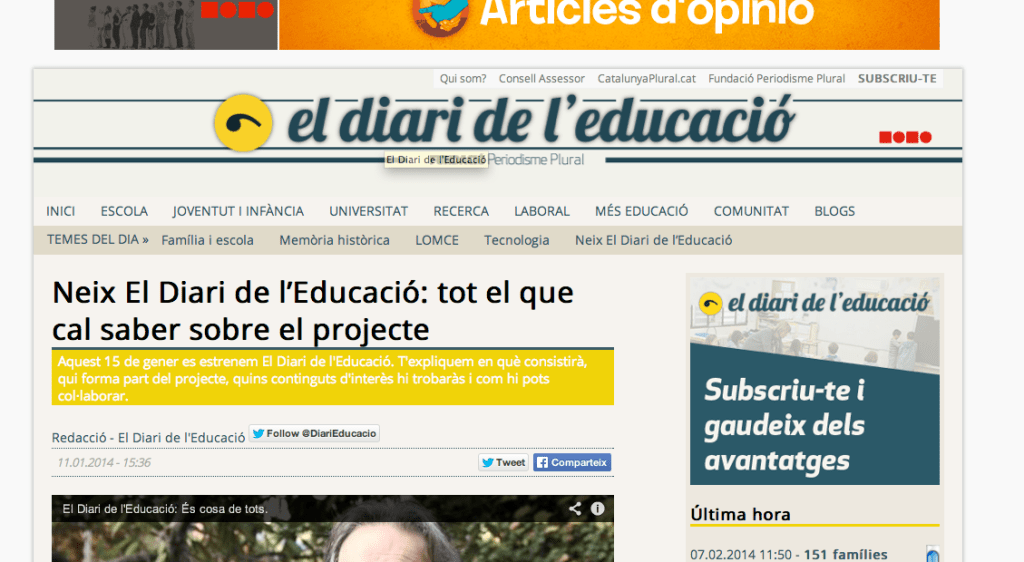Open the LABORAL section

(542, 211)
